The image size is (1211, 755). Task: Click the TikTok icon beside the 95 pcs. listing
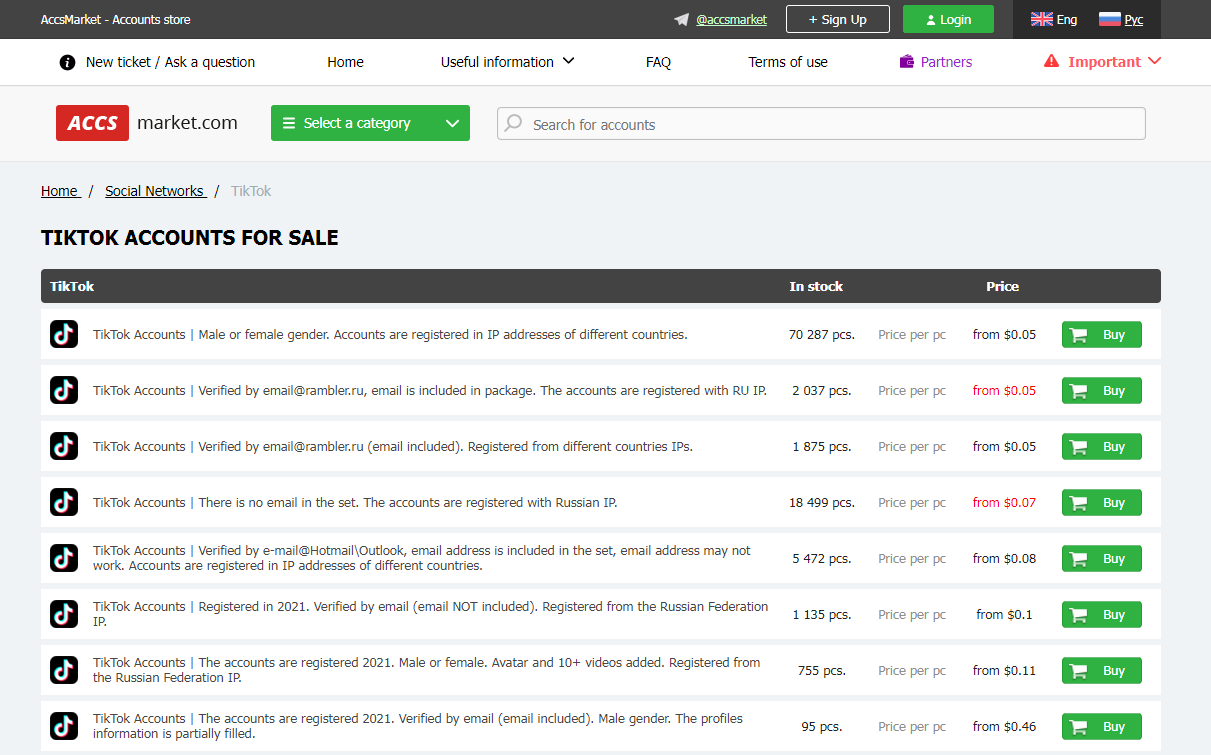coord(64,726)
